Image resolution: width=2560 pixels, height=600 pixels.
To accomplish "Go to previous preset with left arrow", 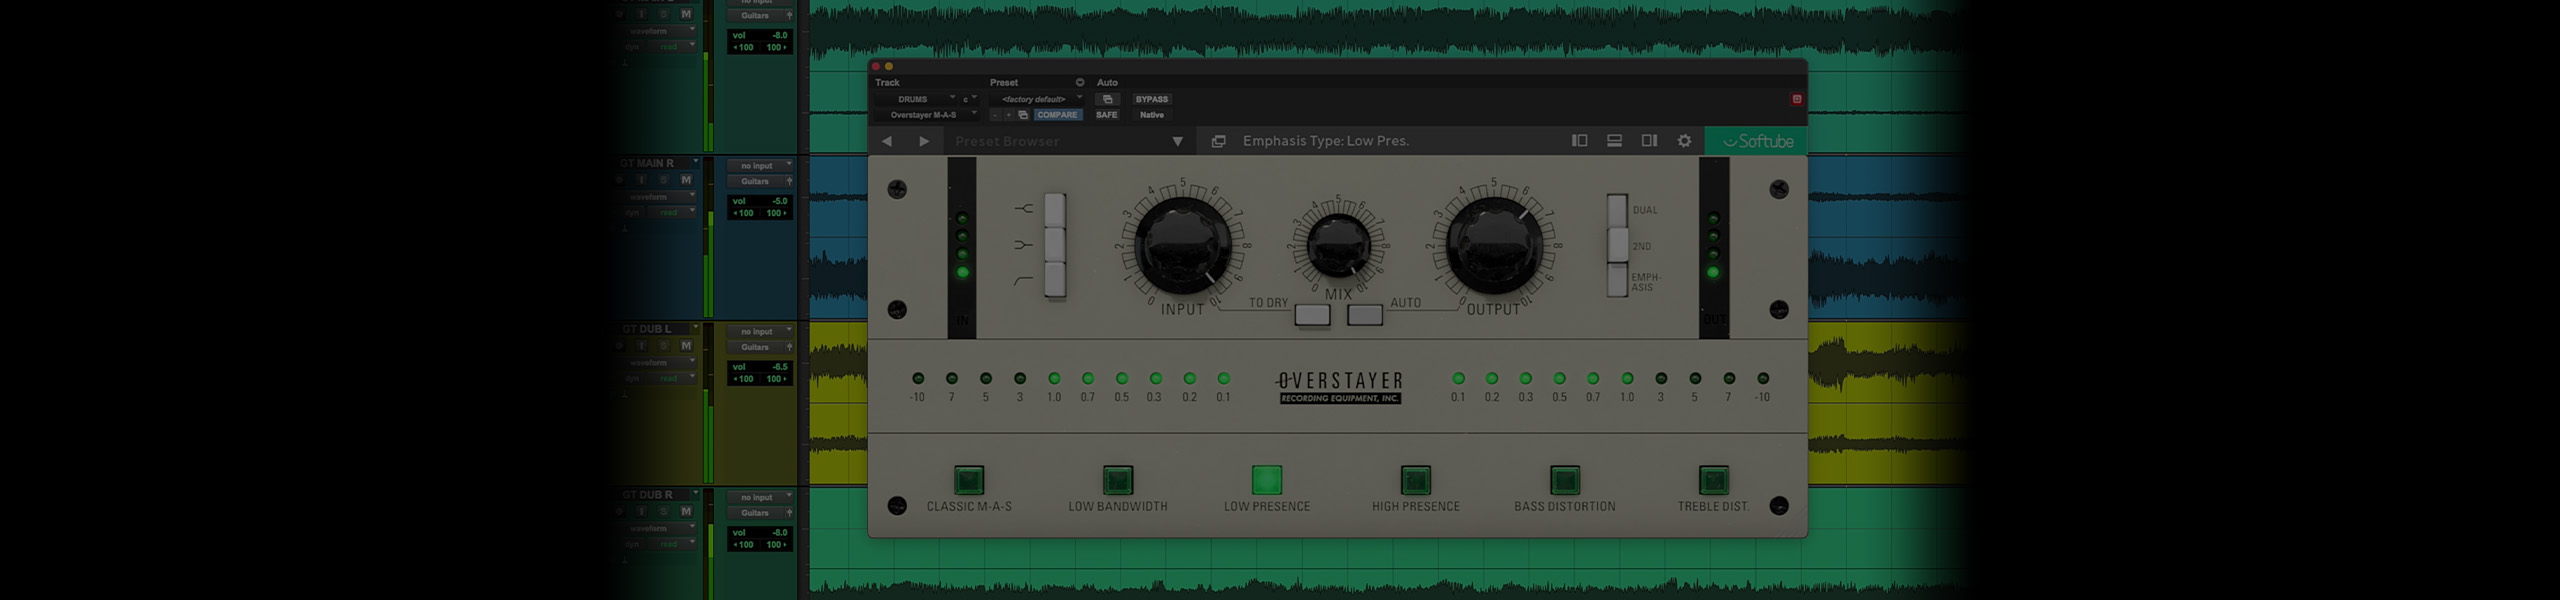I will [887, 141].
